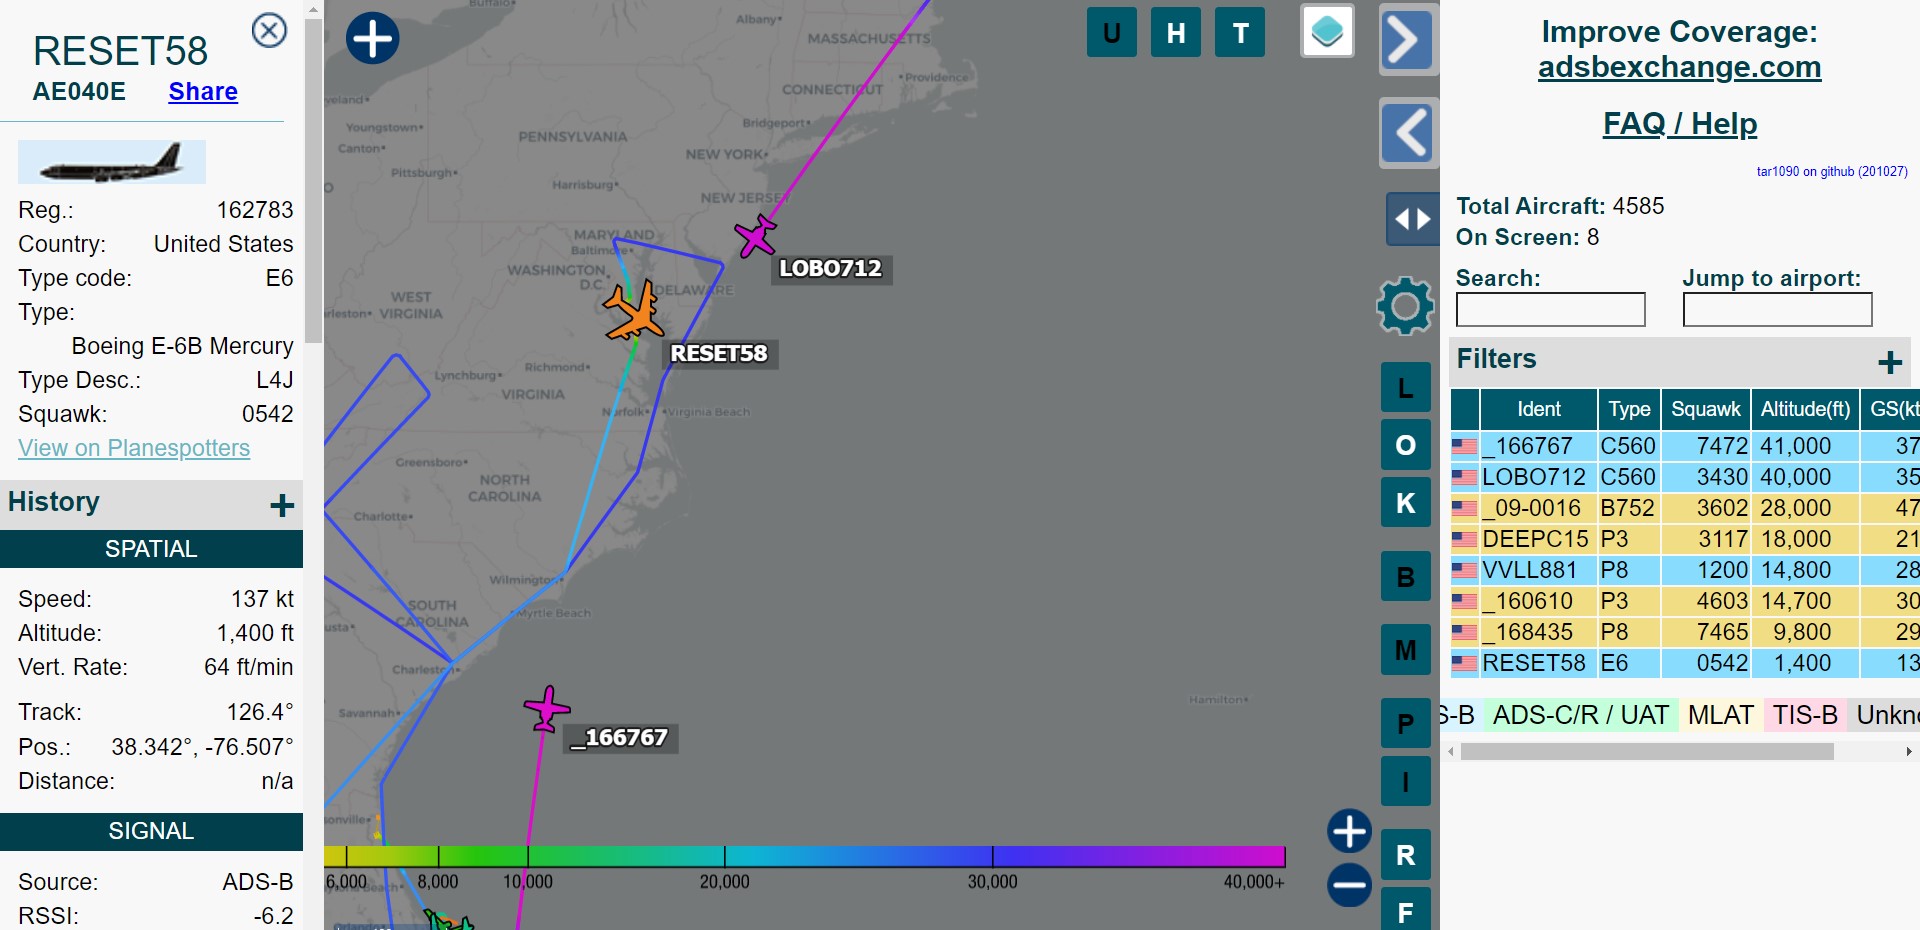Open the map layers selector
Screen dimensions: 1920x930
pos(1327,31)
